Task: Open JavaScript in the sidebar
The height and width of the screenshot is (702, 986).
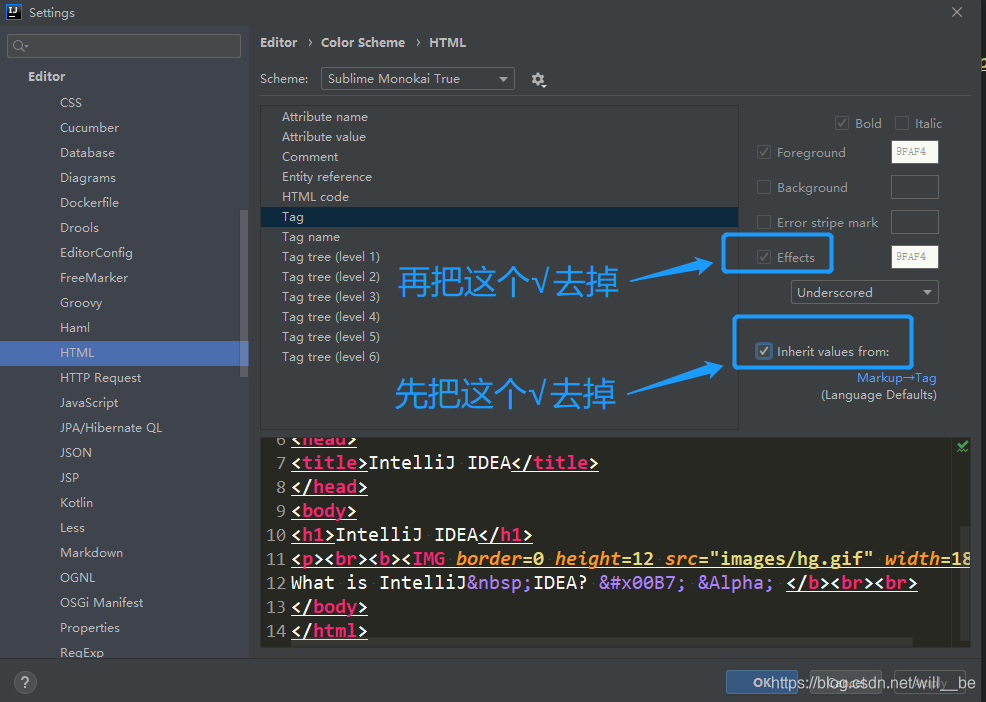Action: coord(89,403)
